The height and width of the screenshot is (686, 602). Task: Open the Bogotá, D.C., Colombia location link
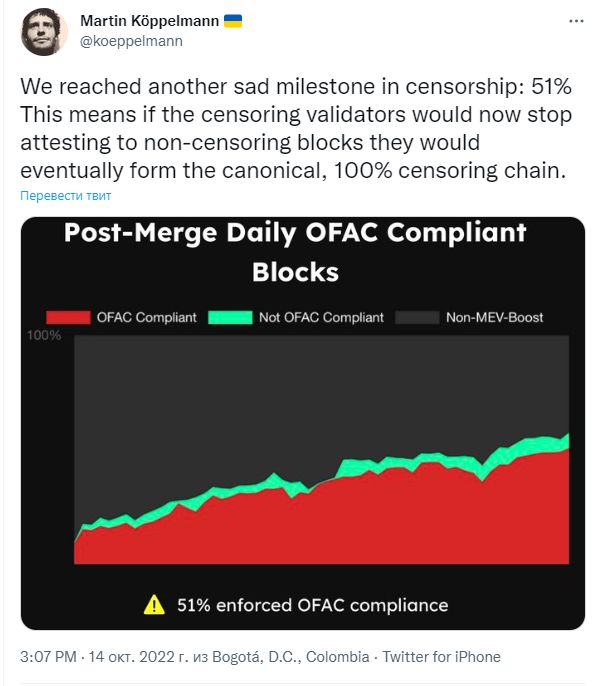pos(290,657)
